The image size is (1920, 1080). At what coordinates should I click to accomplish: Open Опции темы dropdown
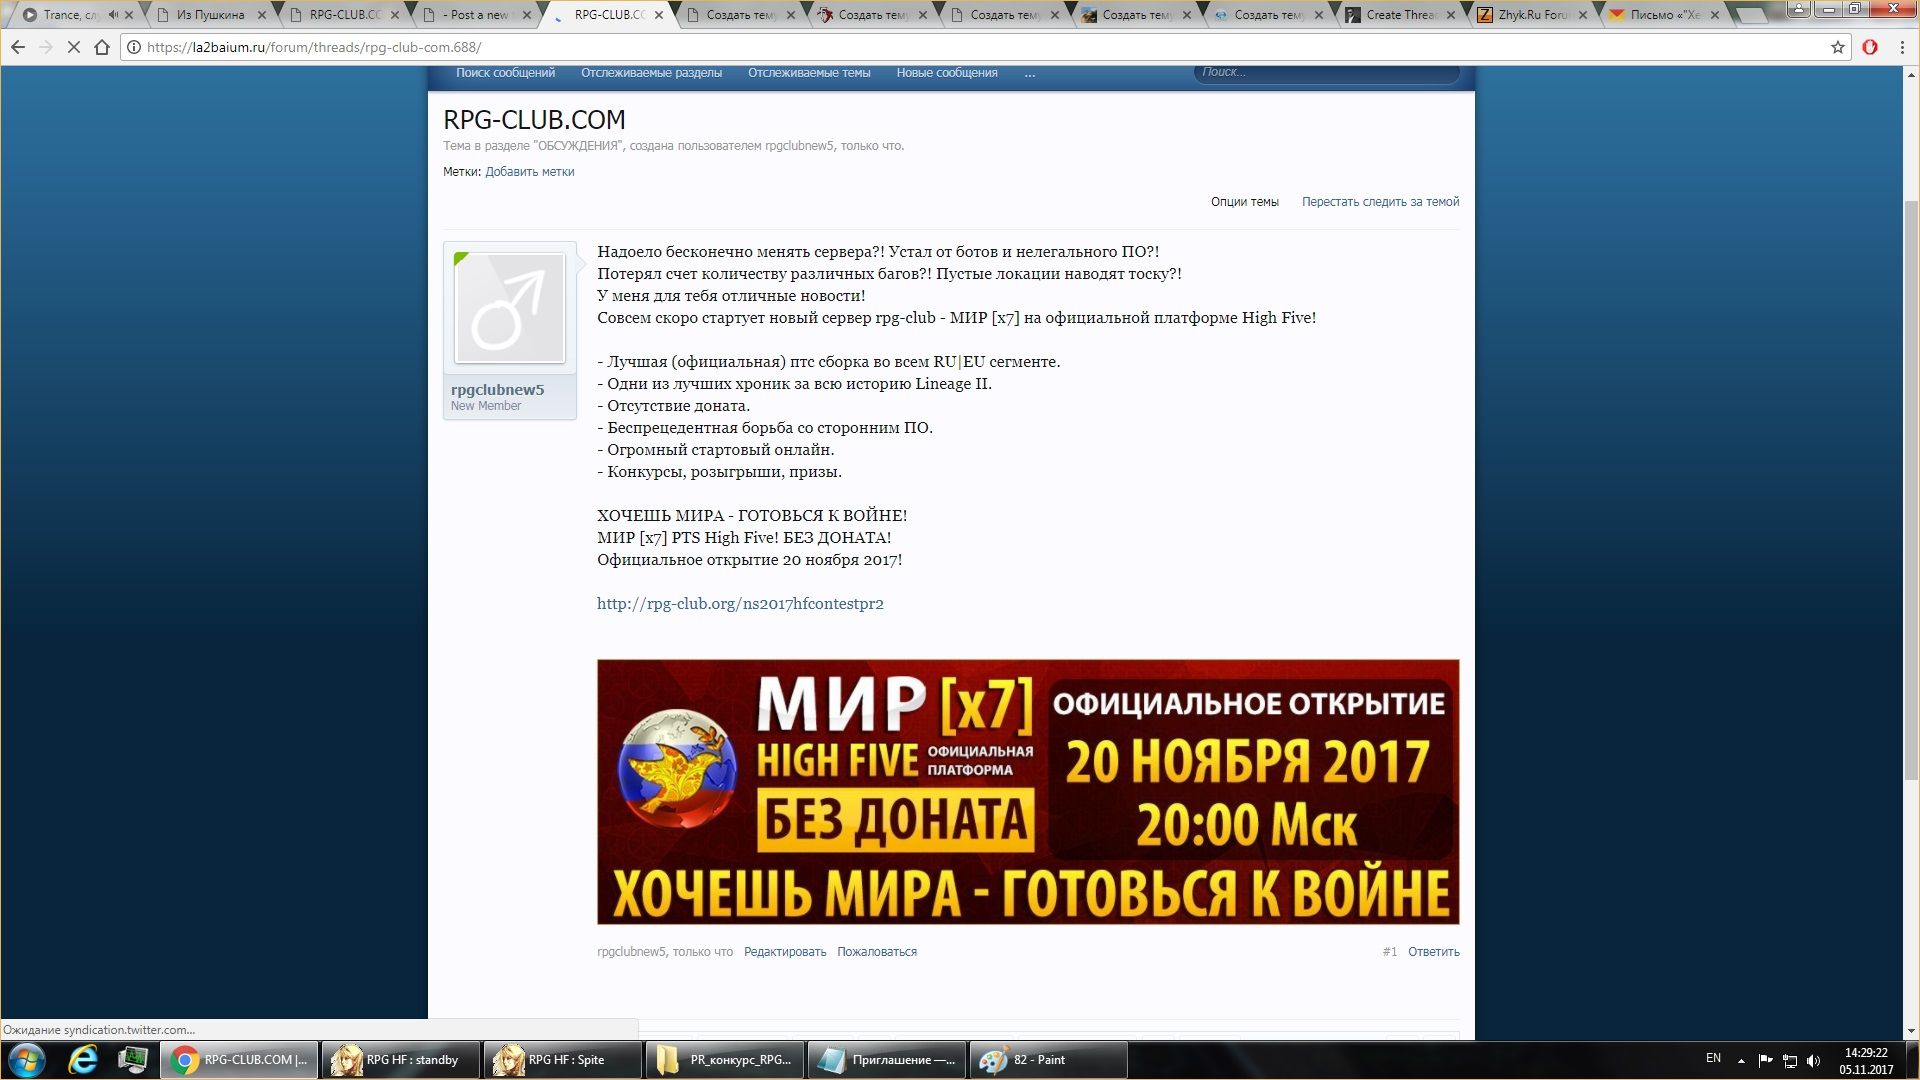click(1244, 202)
